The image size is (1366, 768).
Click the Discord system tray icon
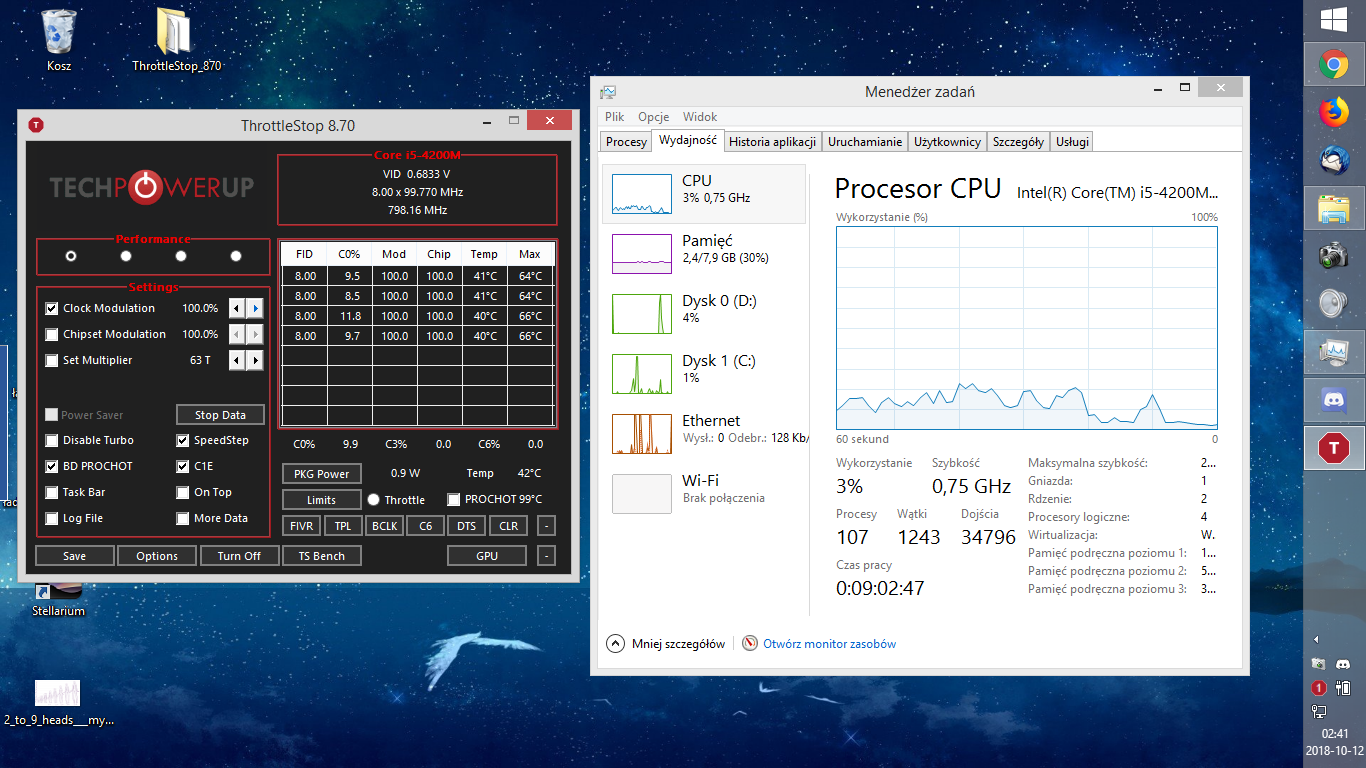click(1343, 664)
